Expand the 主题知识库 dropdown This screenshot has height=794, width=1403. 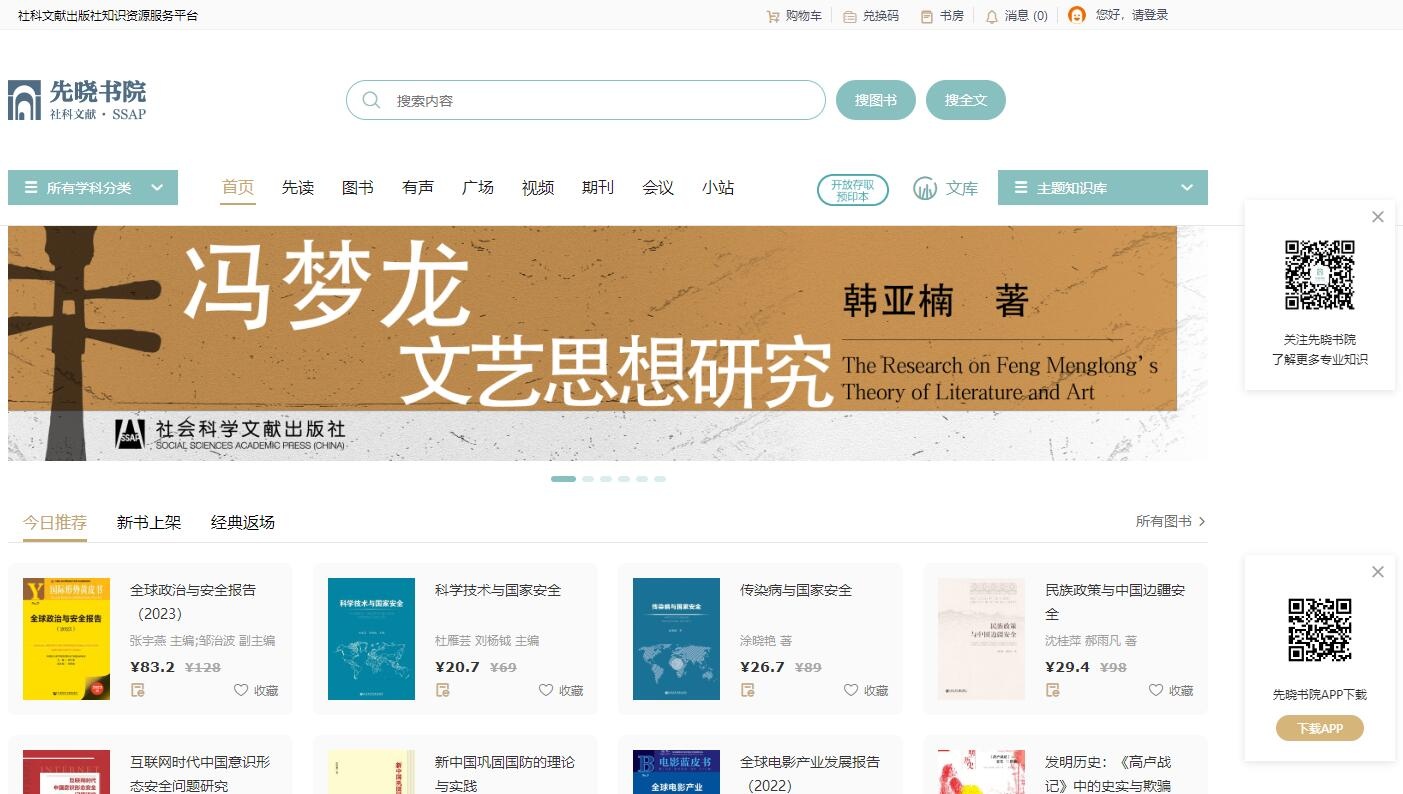click(1103, 188)
